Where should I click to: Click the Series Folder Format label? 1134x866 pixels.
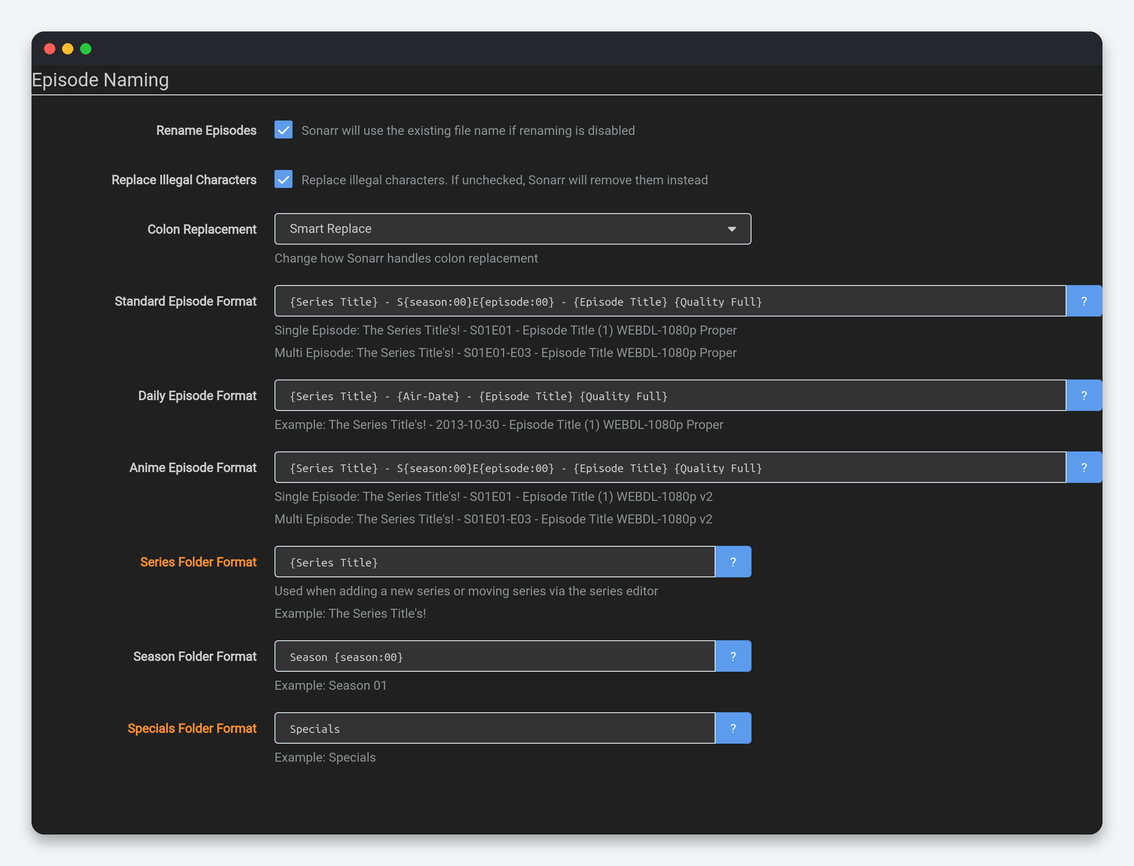(x=198, y=562)
